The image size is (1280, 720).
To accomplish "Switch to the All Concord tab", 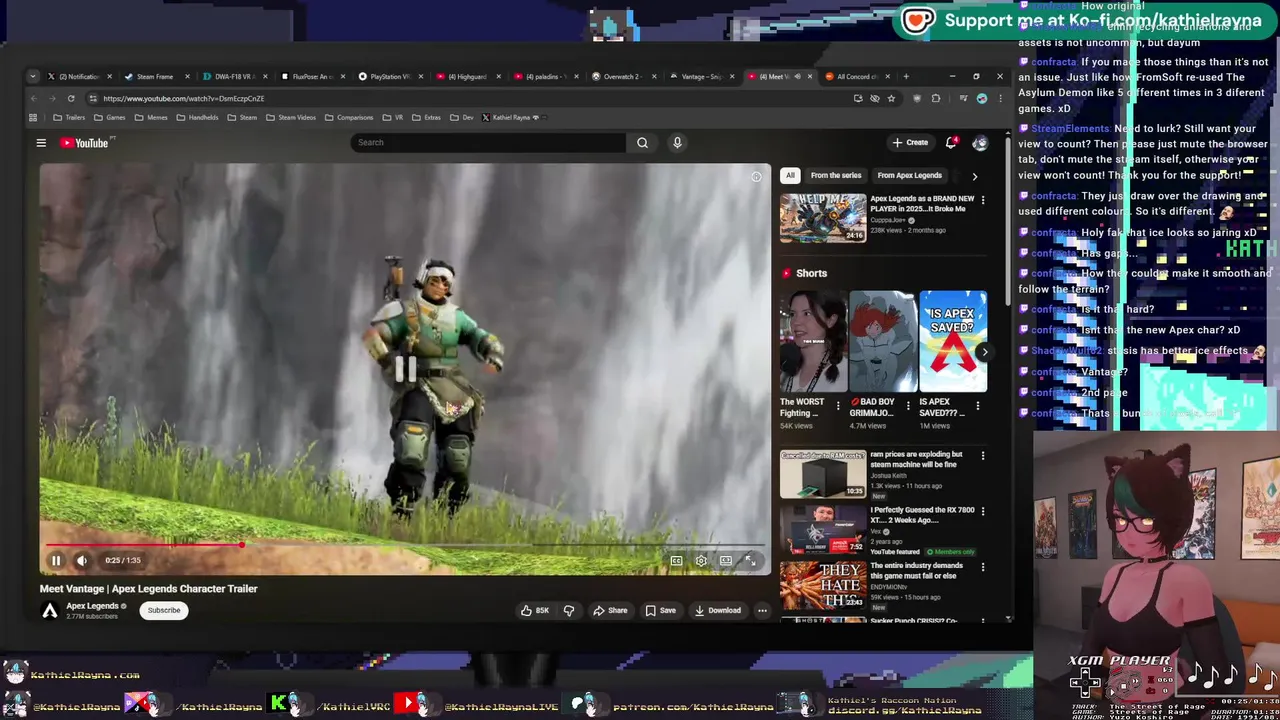I will 855,76.
